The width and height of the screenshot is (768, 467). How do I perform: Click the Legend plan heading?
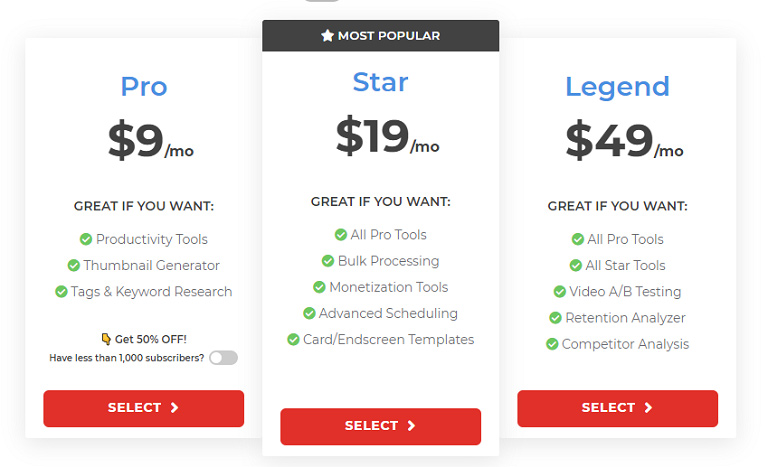click(618, 87)
